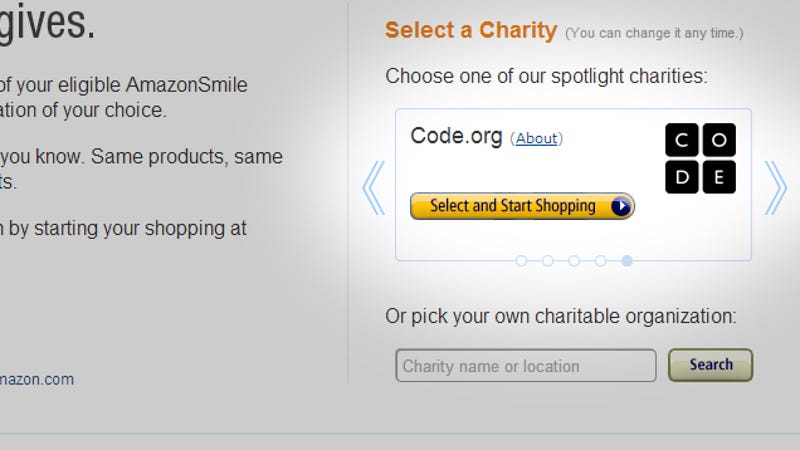
Task: Click the orange Select a Charity heading
Action: [x=471, y=30]
